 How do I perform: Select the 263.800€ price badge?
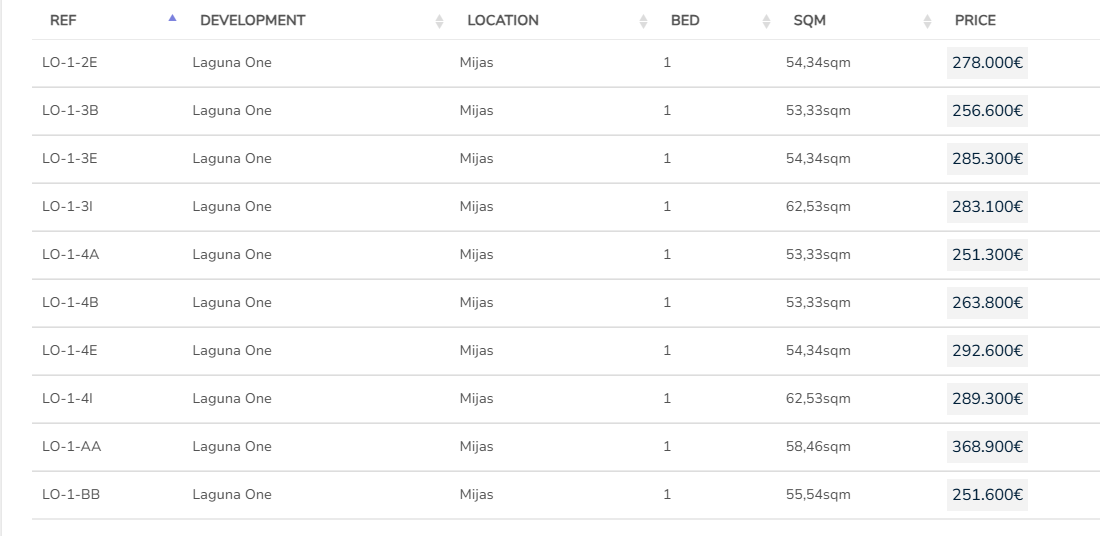[987, 303]
